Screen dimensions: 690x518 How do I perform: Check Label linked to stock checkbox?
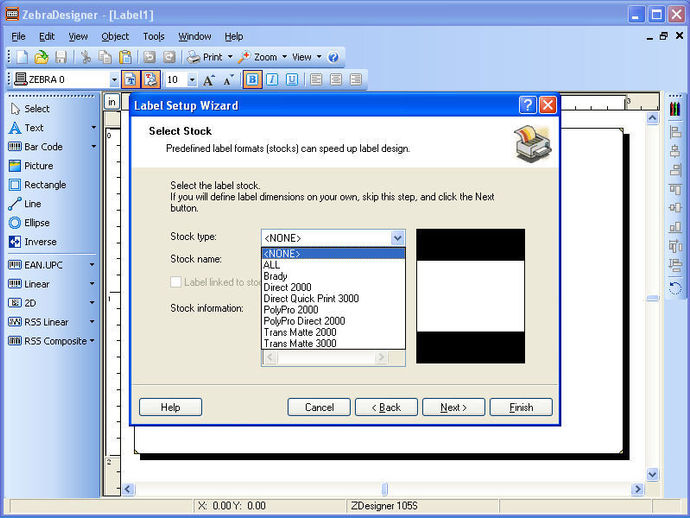(176, 282)
